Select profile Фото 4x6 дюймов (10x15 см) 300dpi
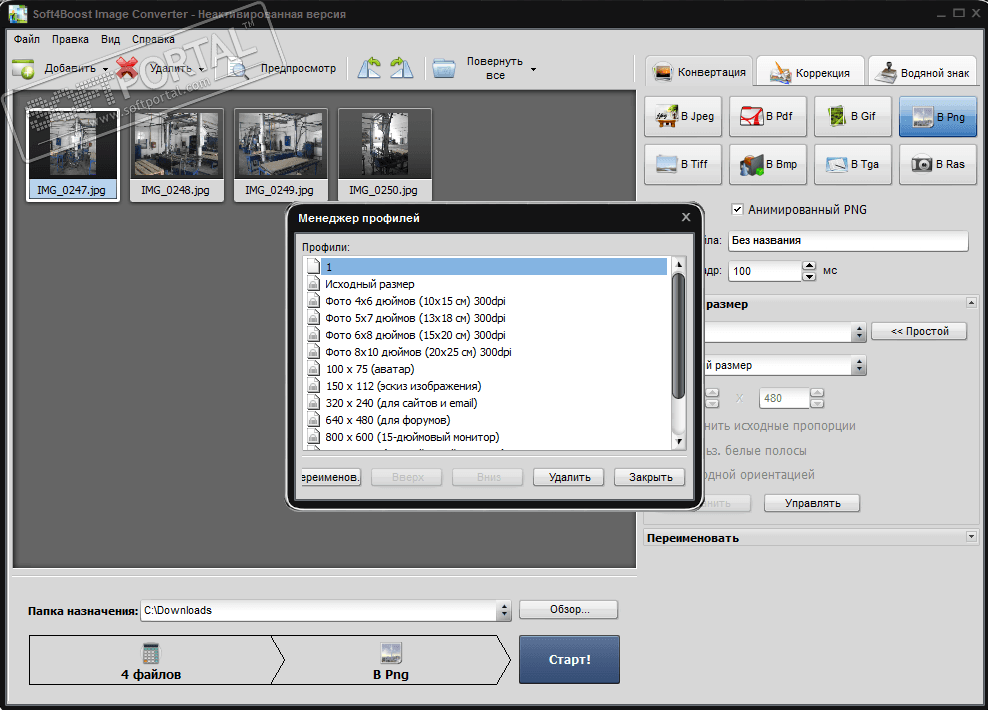Viewport: 988px width, 710px height. tap(415, 301)
